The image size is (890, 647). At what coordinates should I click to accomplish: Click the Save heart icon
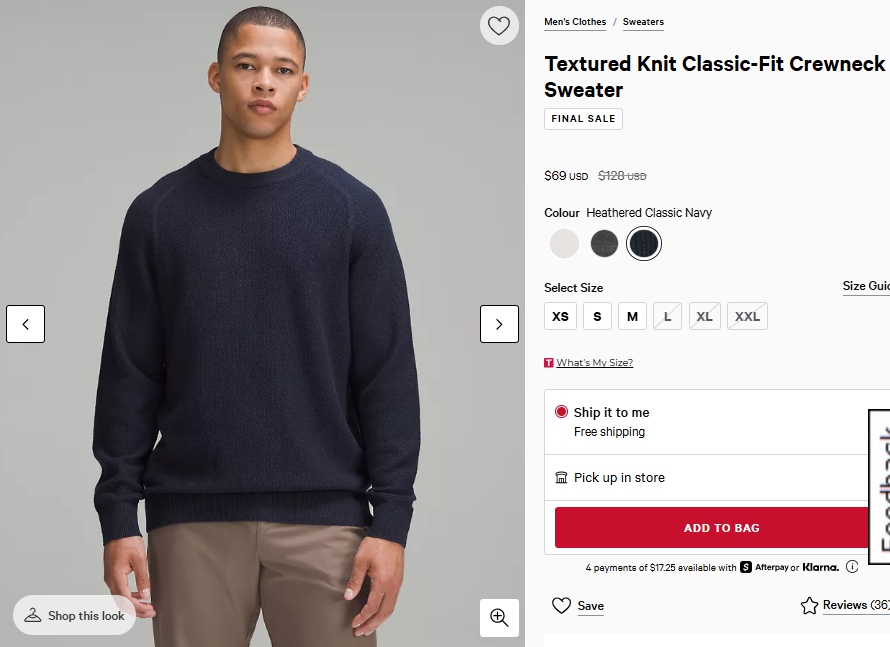coord(562,605)
